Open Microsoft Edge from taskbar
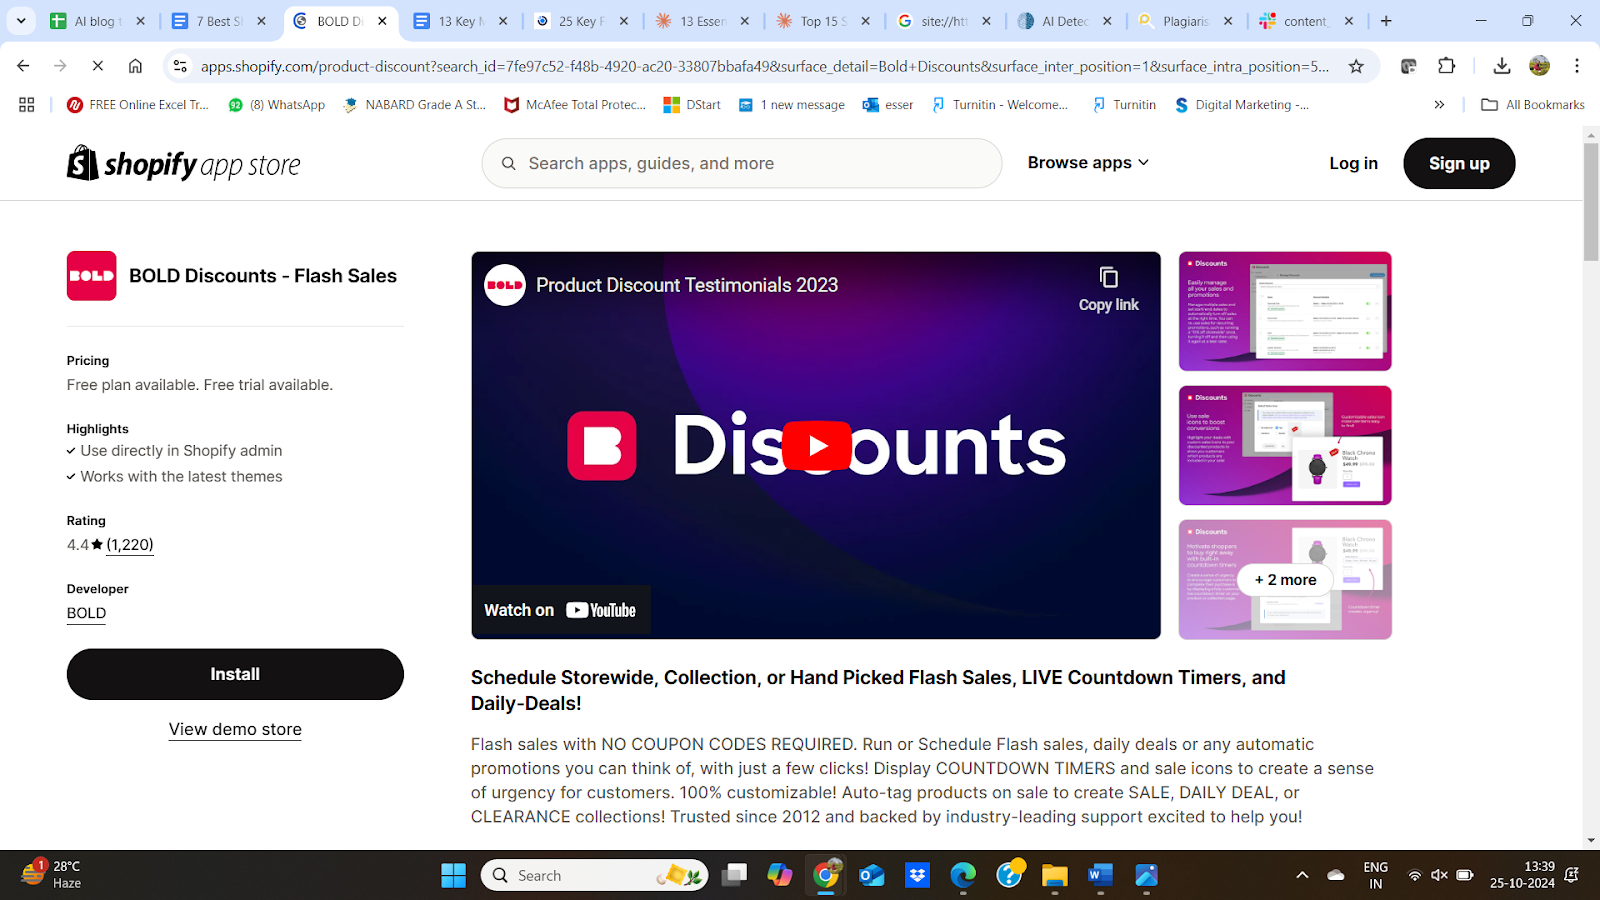Image resolution: width=1600 pixels, height=900 pixels. point(963,875)
